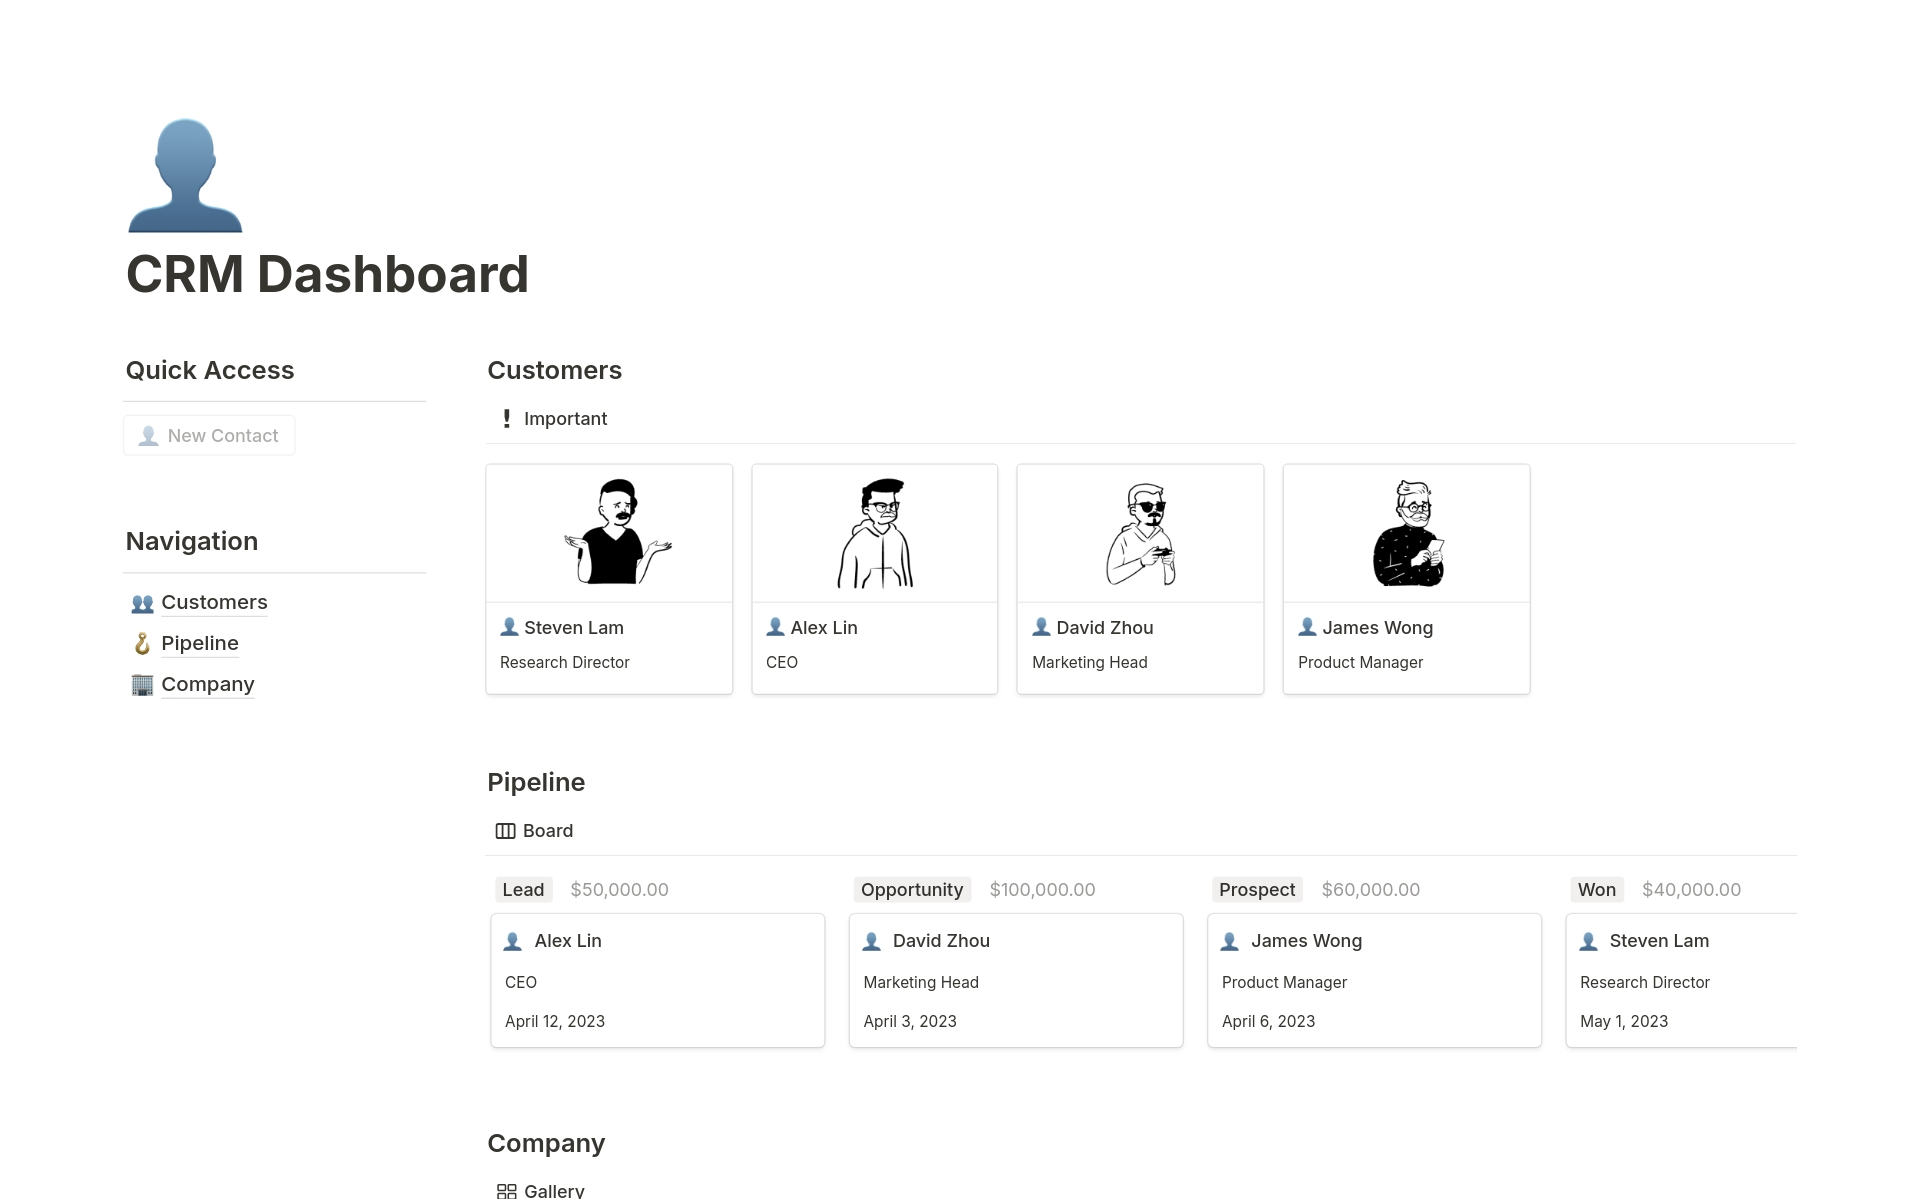Toggle the Lead stage in Pipeline board
The image size is (1920, 1199).
pos(522,888)
